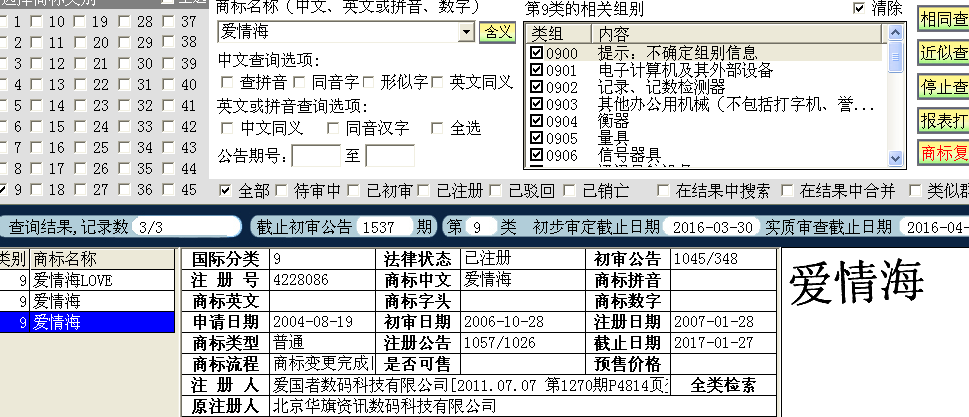This screenshot has height=417, width=969.
Task: Select the highlighted blue 爱情海 row
Action: pyautogui.click(x=87, y=322)
